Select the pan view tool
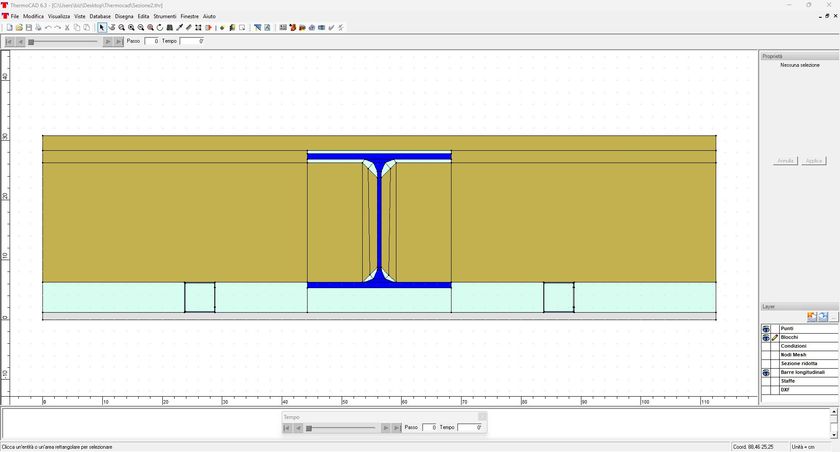Screen dimensions: 840x452 [111, 27]
